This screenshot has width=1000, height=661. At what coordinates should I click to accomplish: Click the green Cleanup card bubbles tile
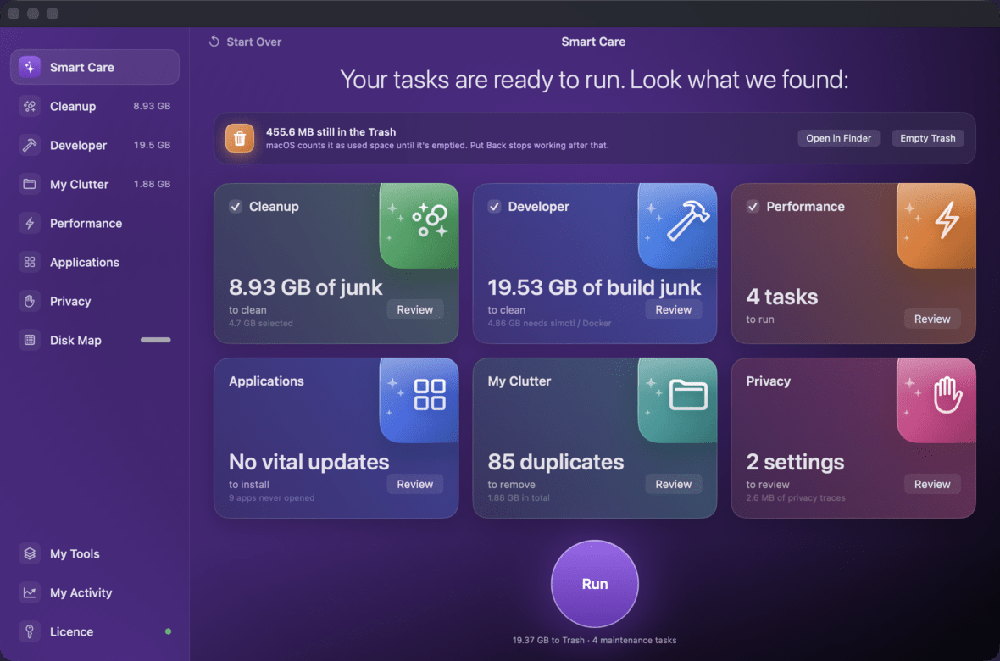click(419, 226)
